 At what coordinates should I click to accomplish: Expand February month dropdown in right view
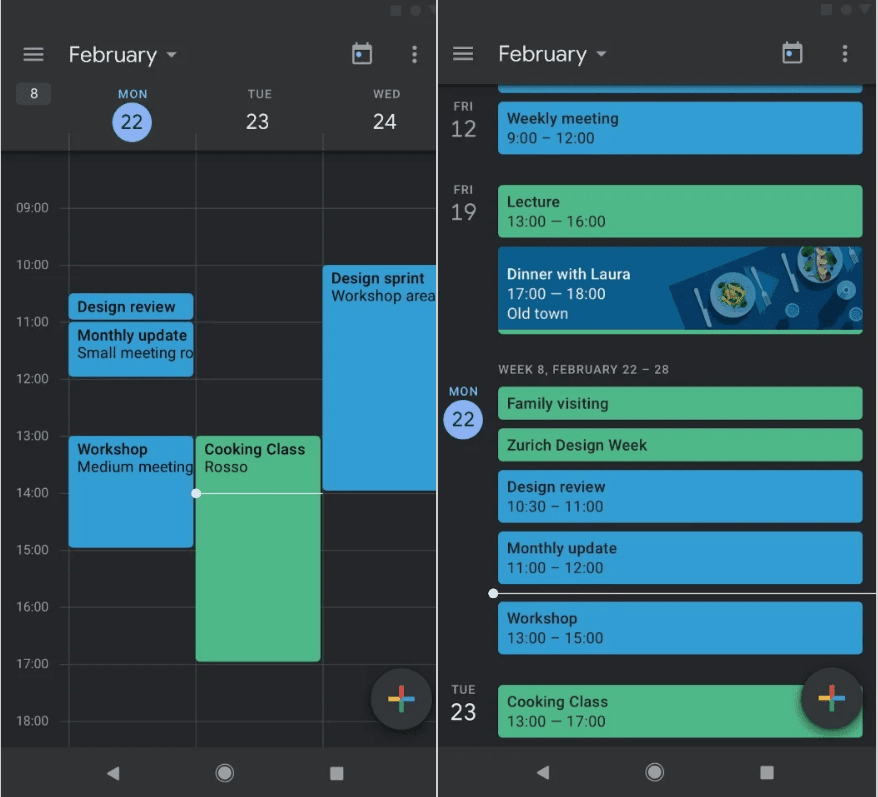point(552,54)
